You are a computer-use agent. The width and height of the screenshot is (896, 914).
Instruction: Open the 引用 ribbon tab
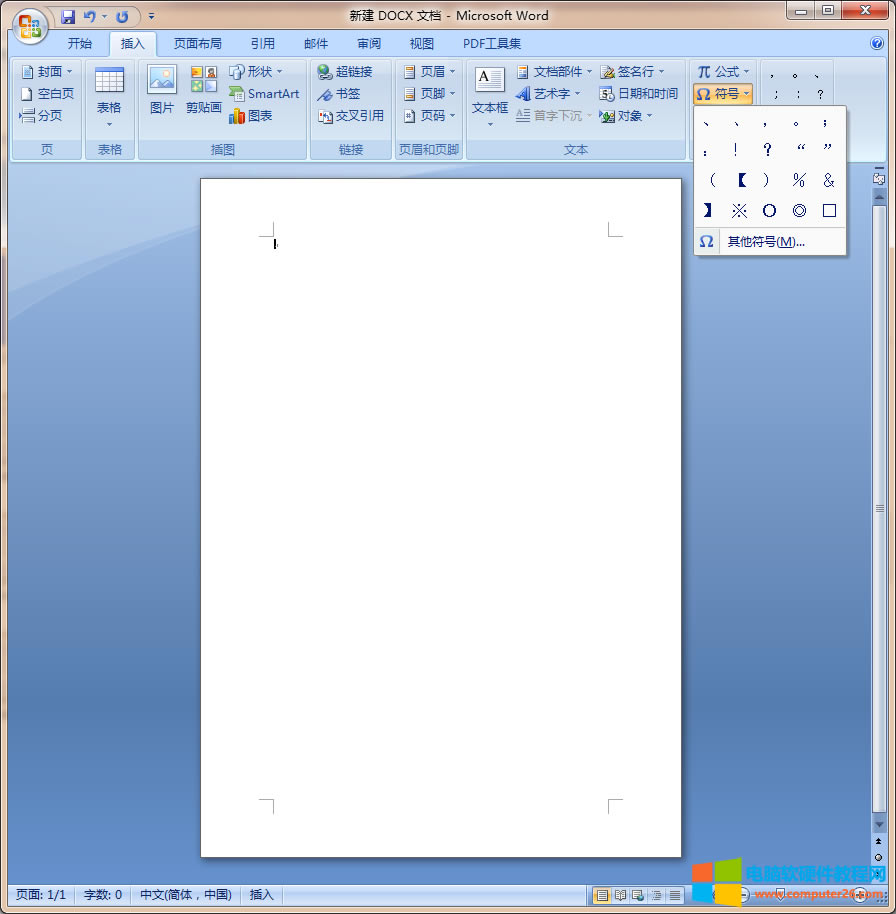(x=262, y=44)
